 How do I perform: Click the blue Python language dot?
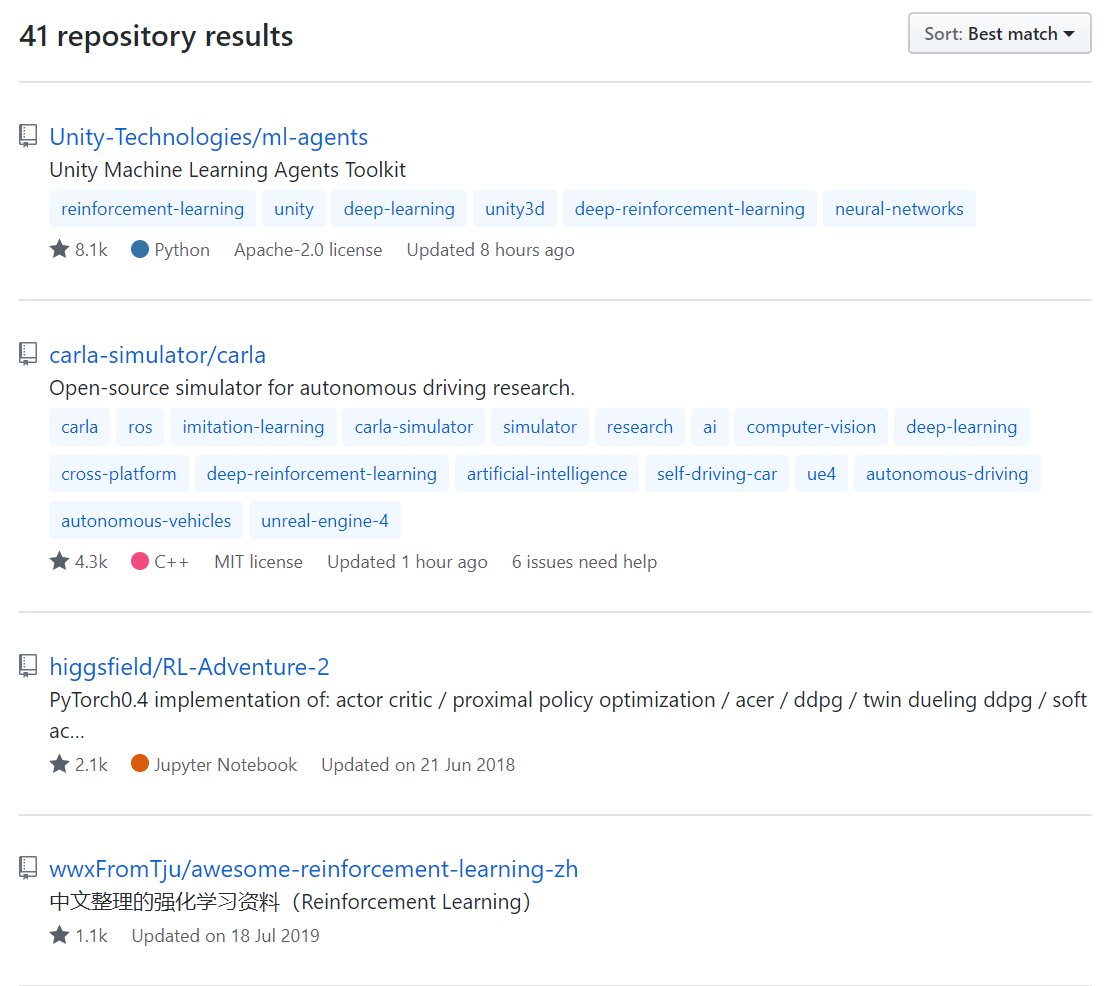140,249
